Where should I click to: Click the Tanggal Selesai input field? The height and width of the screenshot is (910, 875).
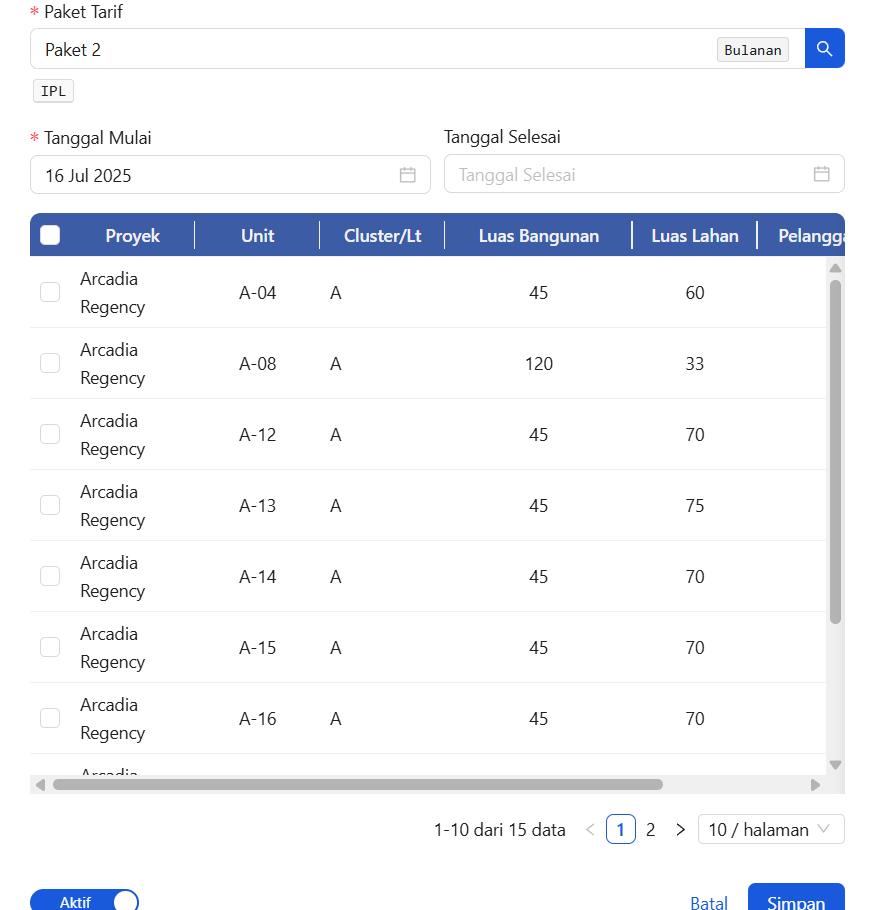coord(620,173)
